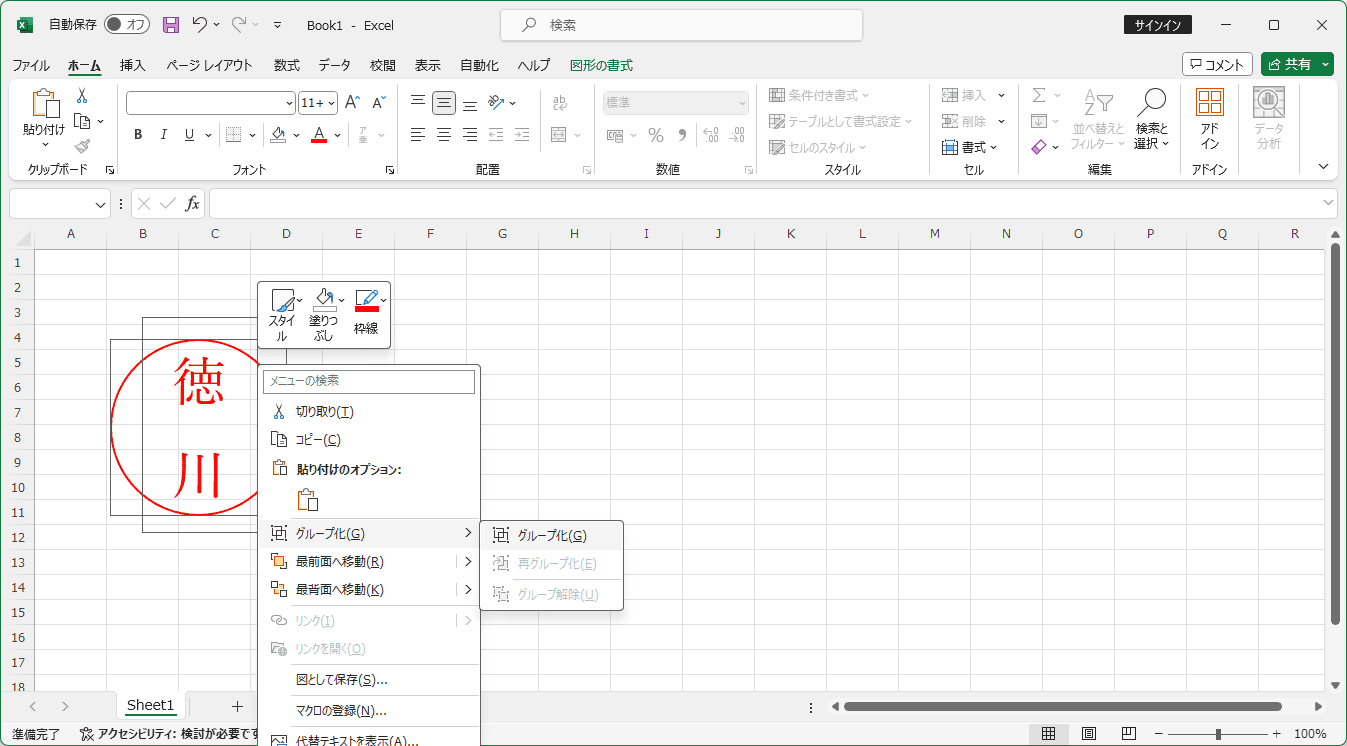
Task: Toggle bottom vertical alignment
Action: (x=470, y=103)
